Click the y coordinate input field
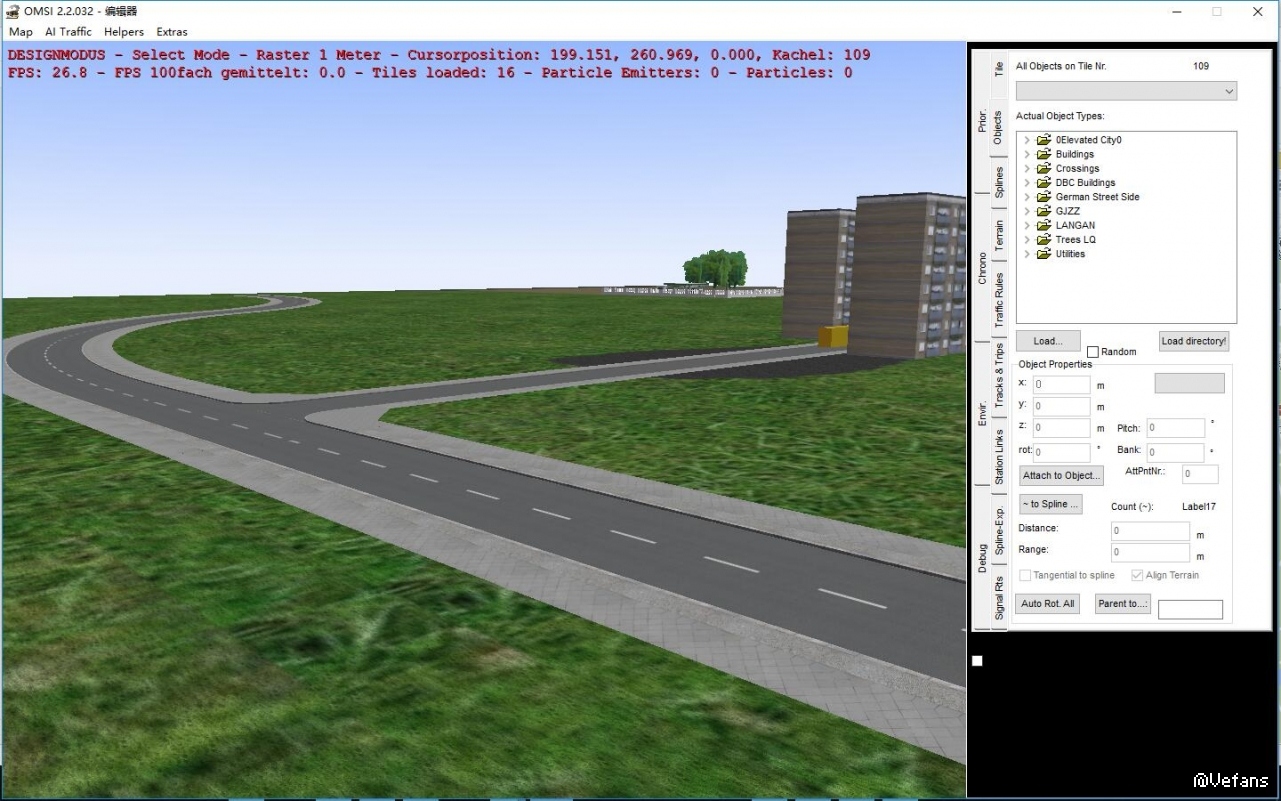1281x801 pixels. coord(1062,406)
